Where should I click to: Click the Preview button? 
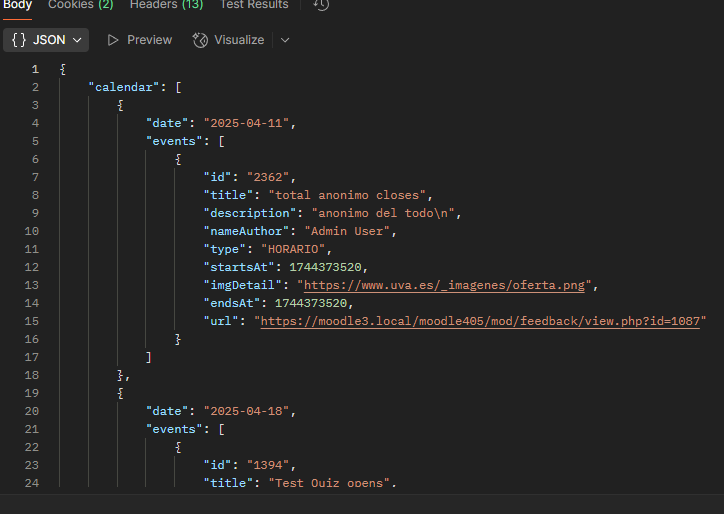tap(139, 40)
